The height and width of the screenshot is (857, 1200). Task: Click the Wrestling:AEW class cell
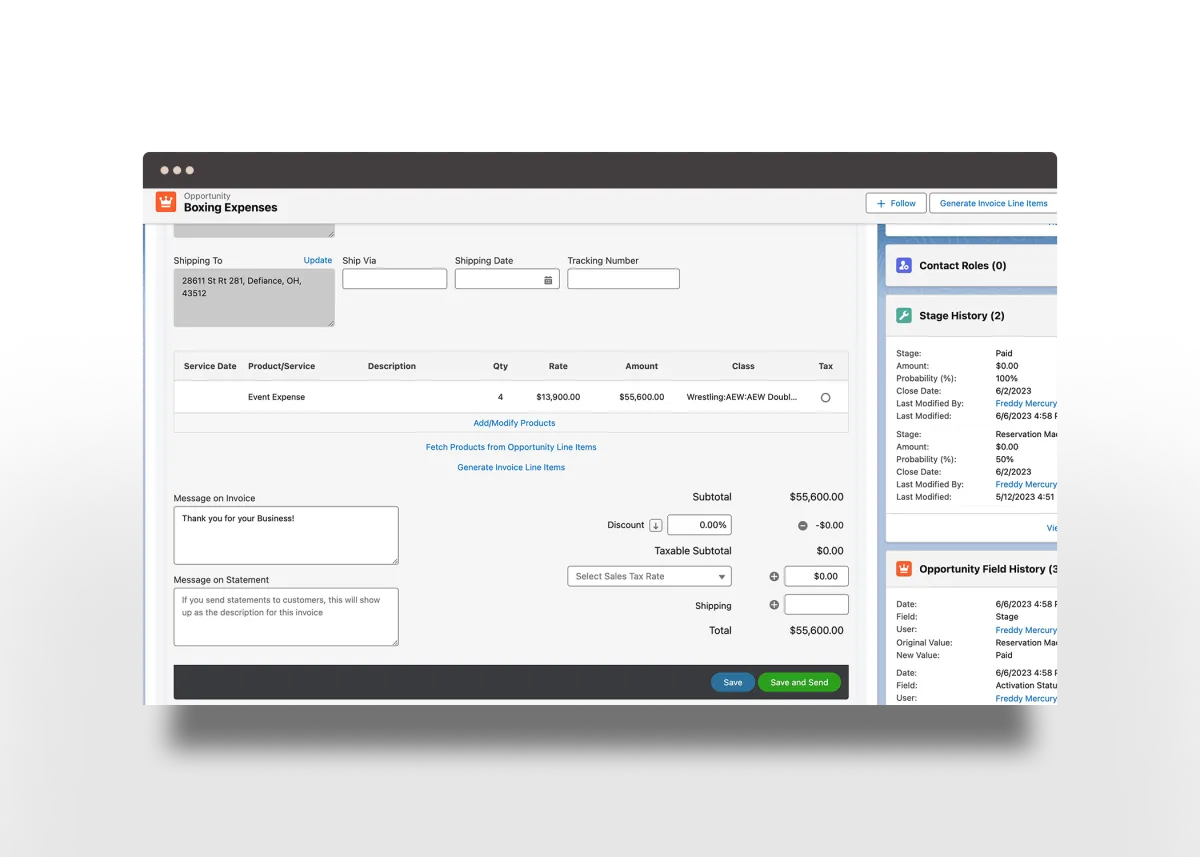[x=742, y=397]
